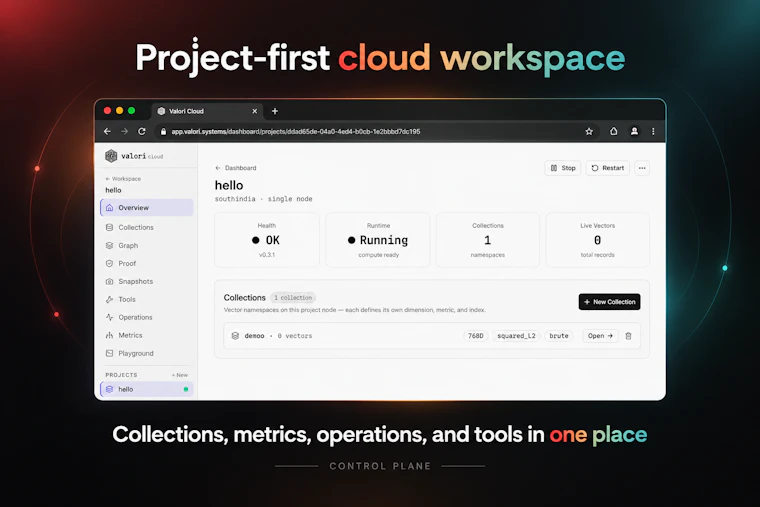Open the Proof page
Screen dimensions: 760x507
coord(147,263)
